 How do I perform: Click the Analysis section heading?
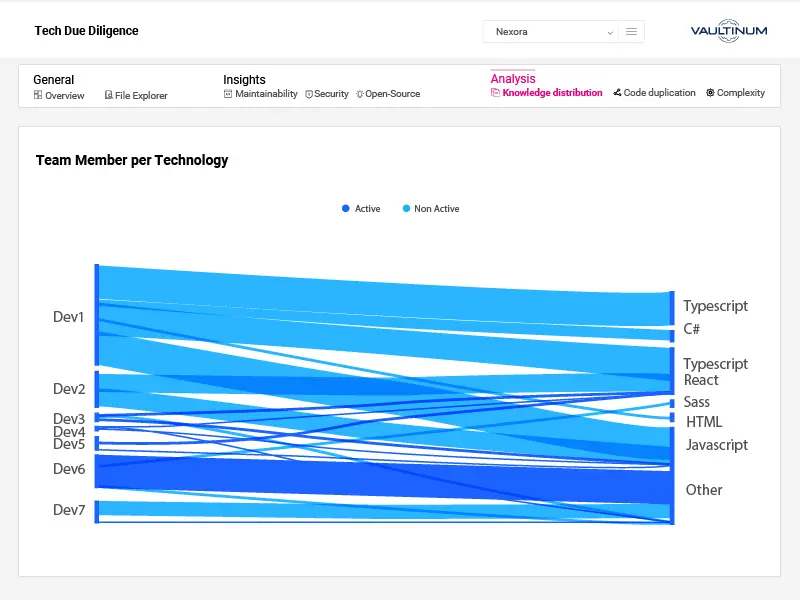pos(513,79)
